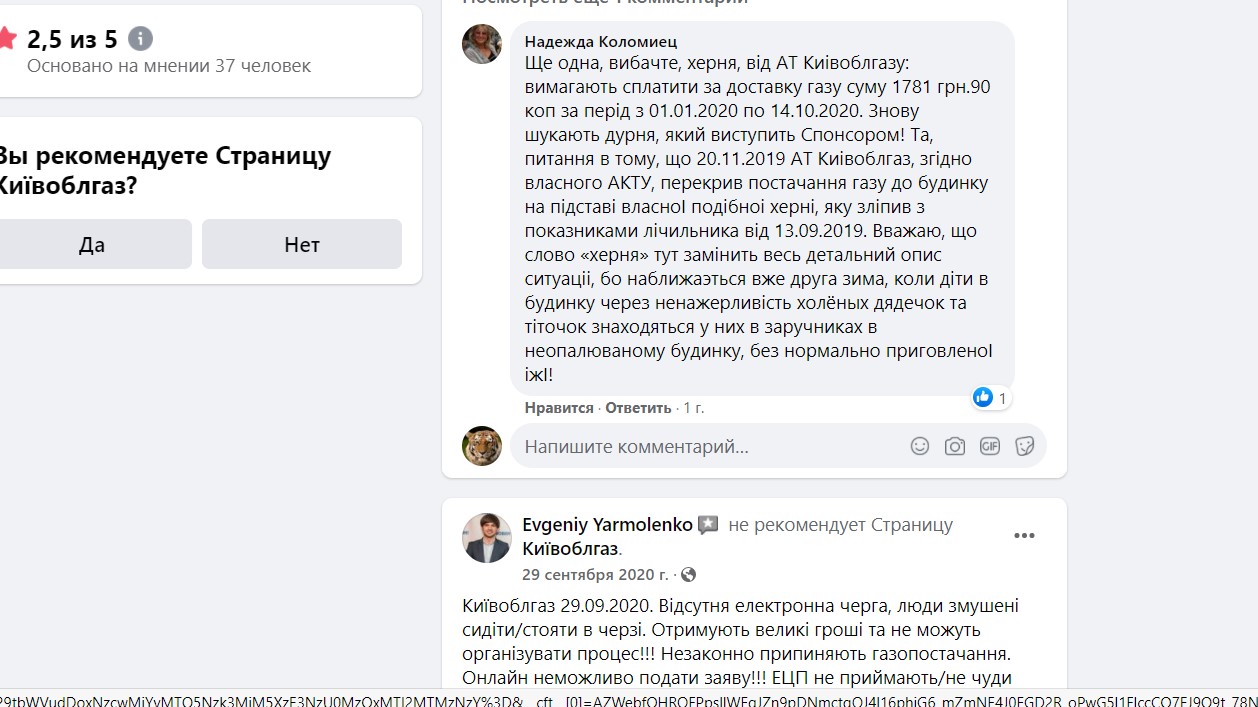This screenshot has height=707, width=1258.
Task: Click the blue like reaction icon
Action: (983, 397)
